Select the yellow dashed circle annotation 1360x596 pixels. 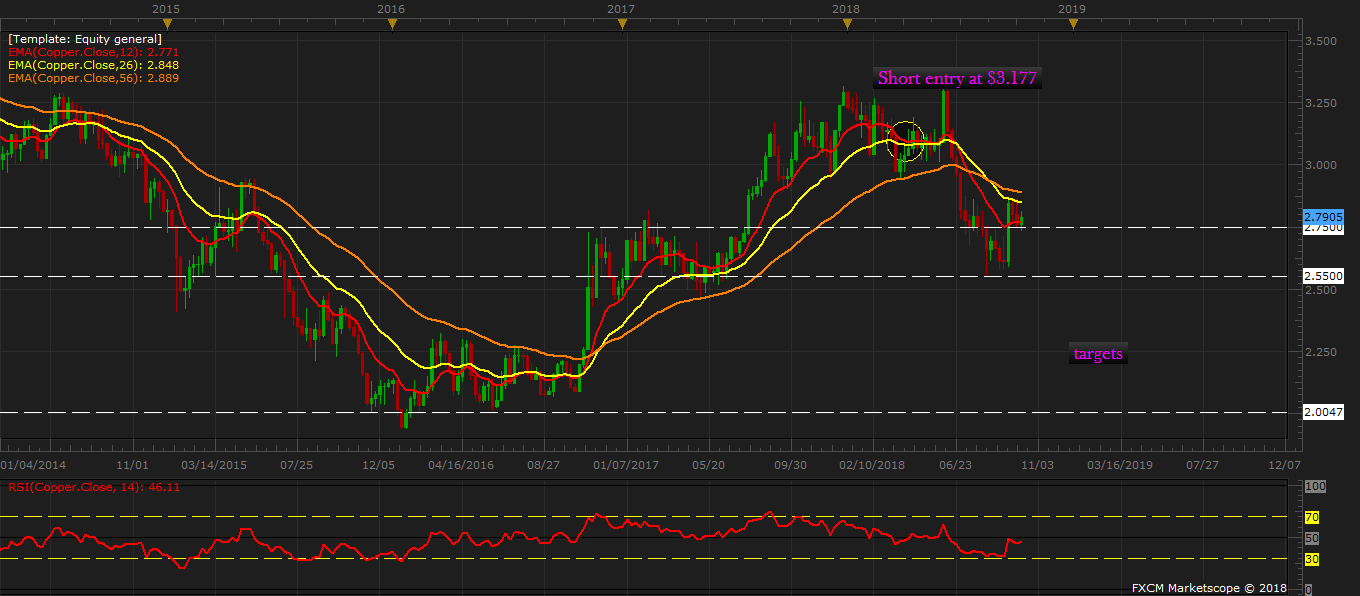tap(906, 141)
